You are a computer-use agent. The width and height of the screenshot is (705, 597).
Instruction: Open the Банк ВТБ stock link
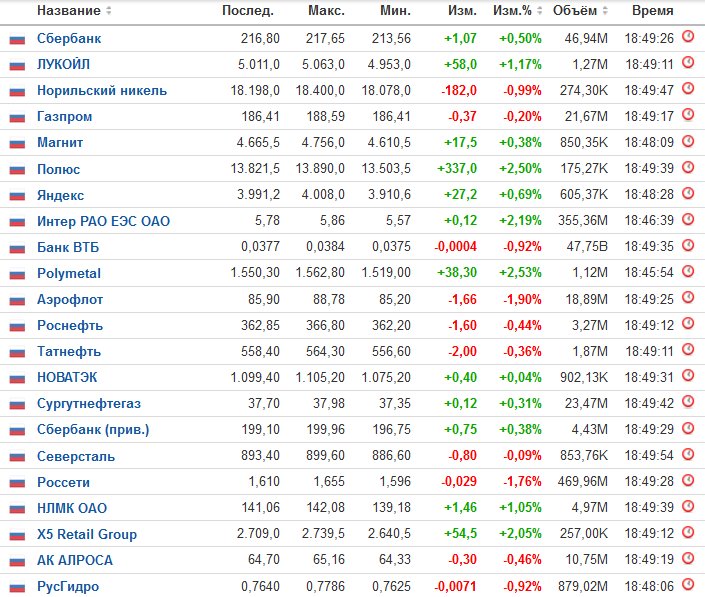pos(68,247)
